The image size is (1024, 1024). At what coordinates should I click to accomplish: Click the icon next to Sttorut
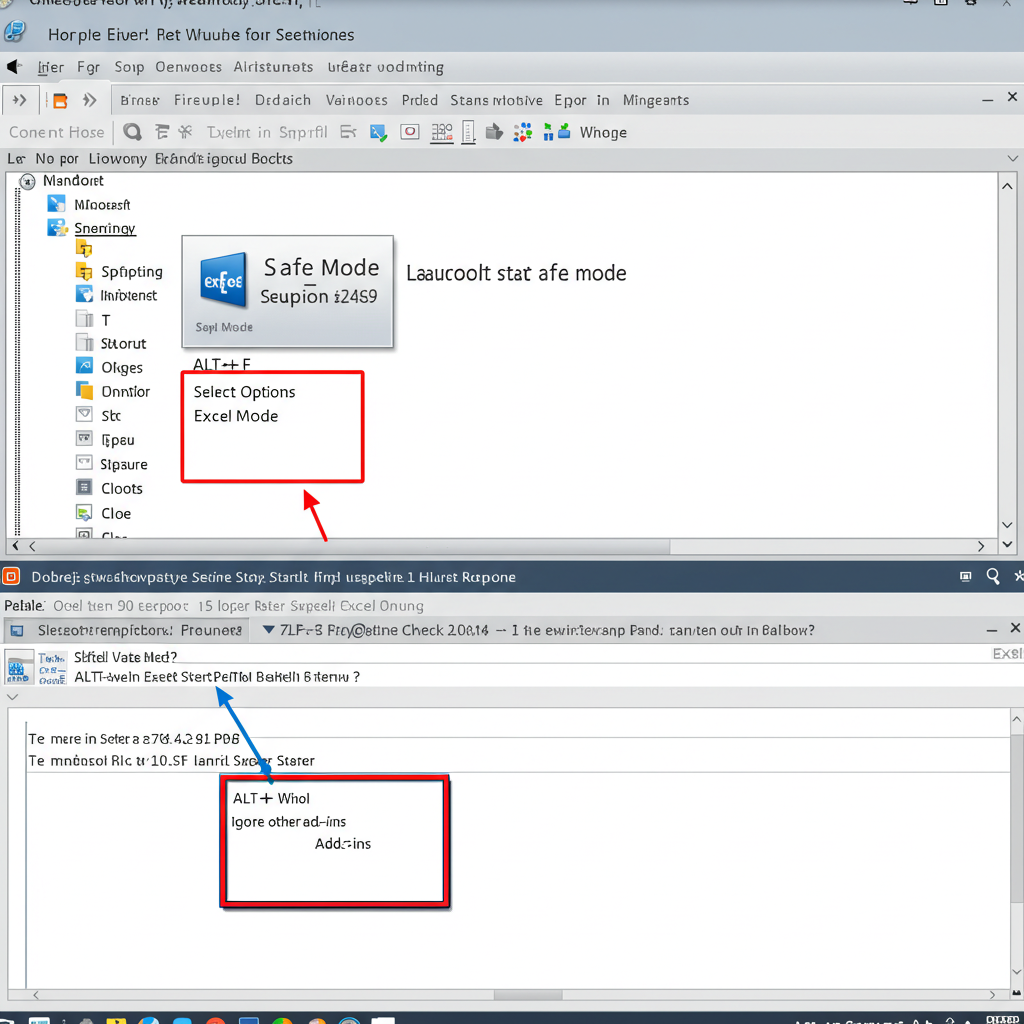pyautogui.click(x=84, y=343)
